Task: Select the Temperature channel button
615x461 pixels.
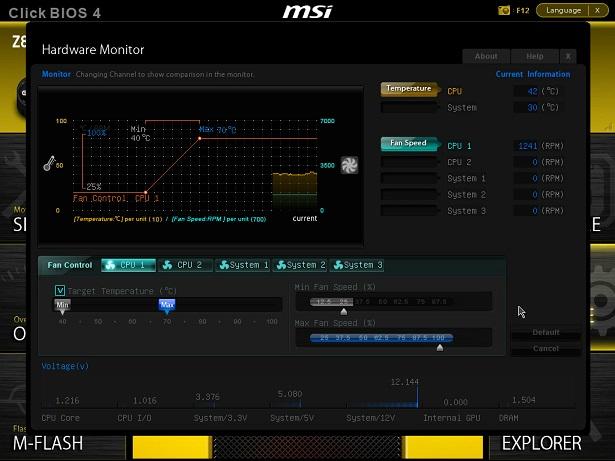Action: click(409, 89)
